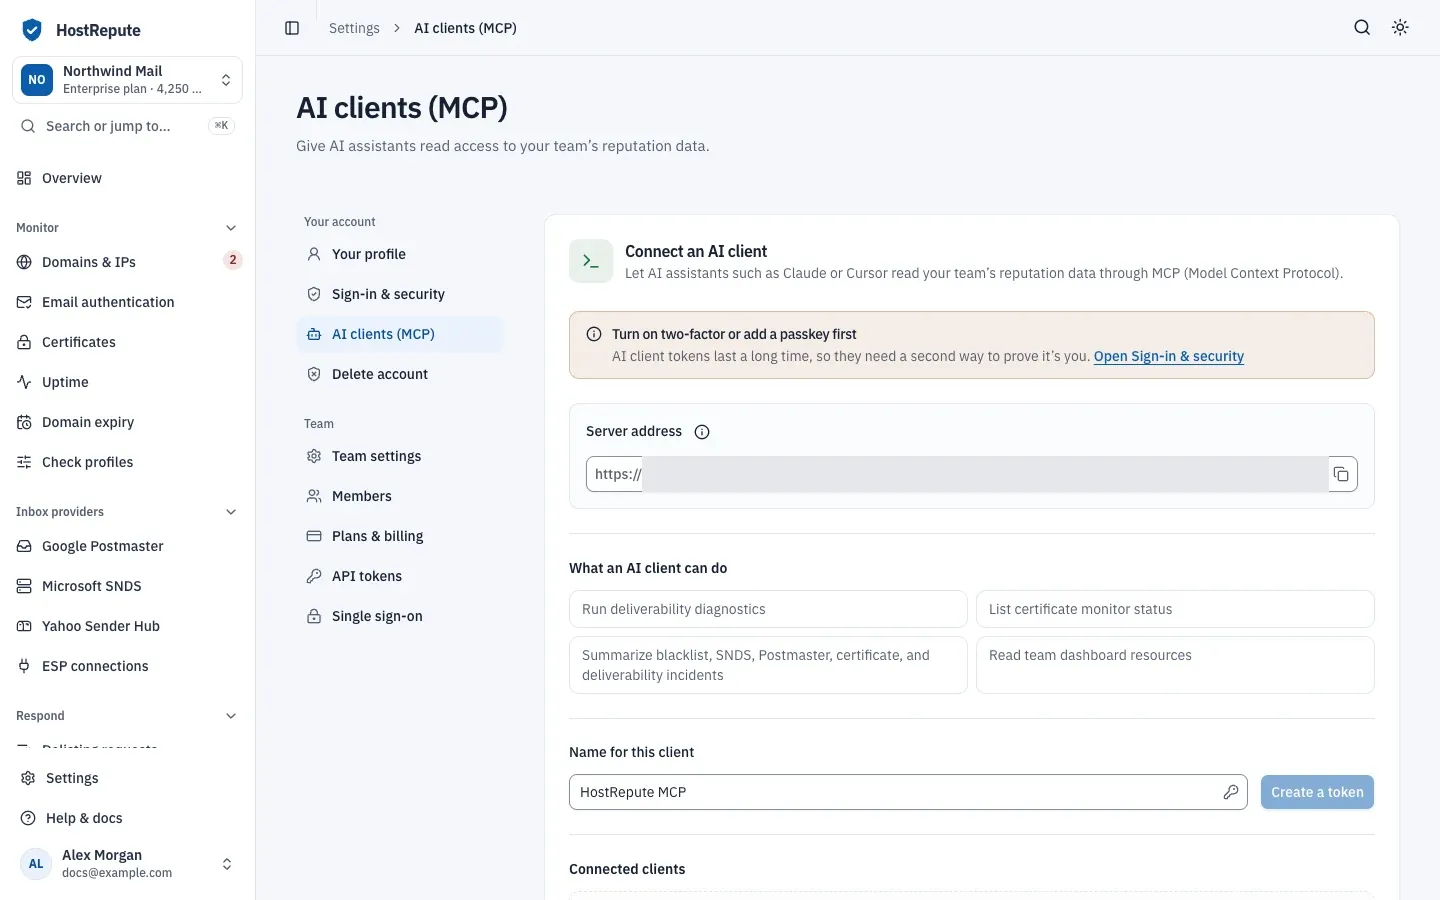Copy the server address
1440x900 pixels.
(1341, 474)
